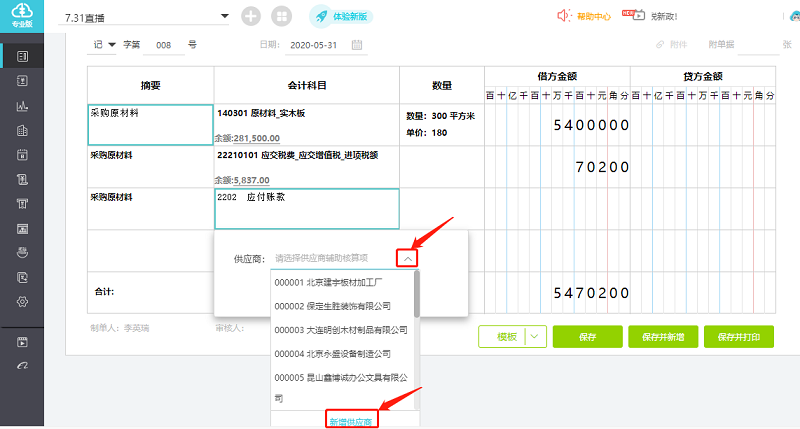Click the balance link 5,837.00

252,180
